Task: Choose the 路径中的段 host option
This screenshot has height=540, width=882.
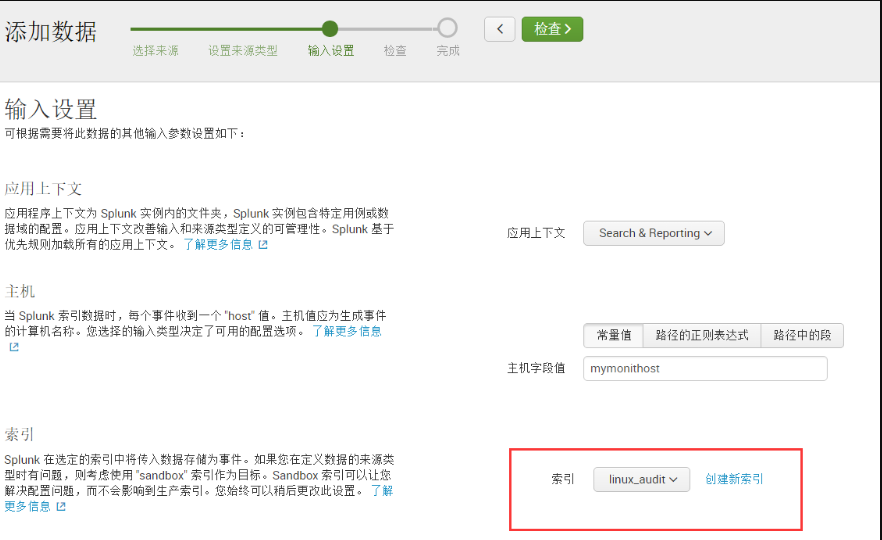Action: click(802, 335)
